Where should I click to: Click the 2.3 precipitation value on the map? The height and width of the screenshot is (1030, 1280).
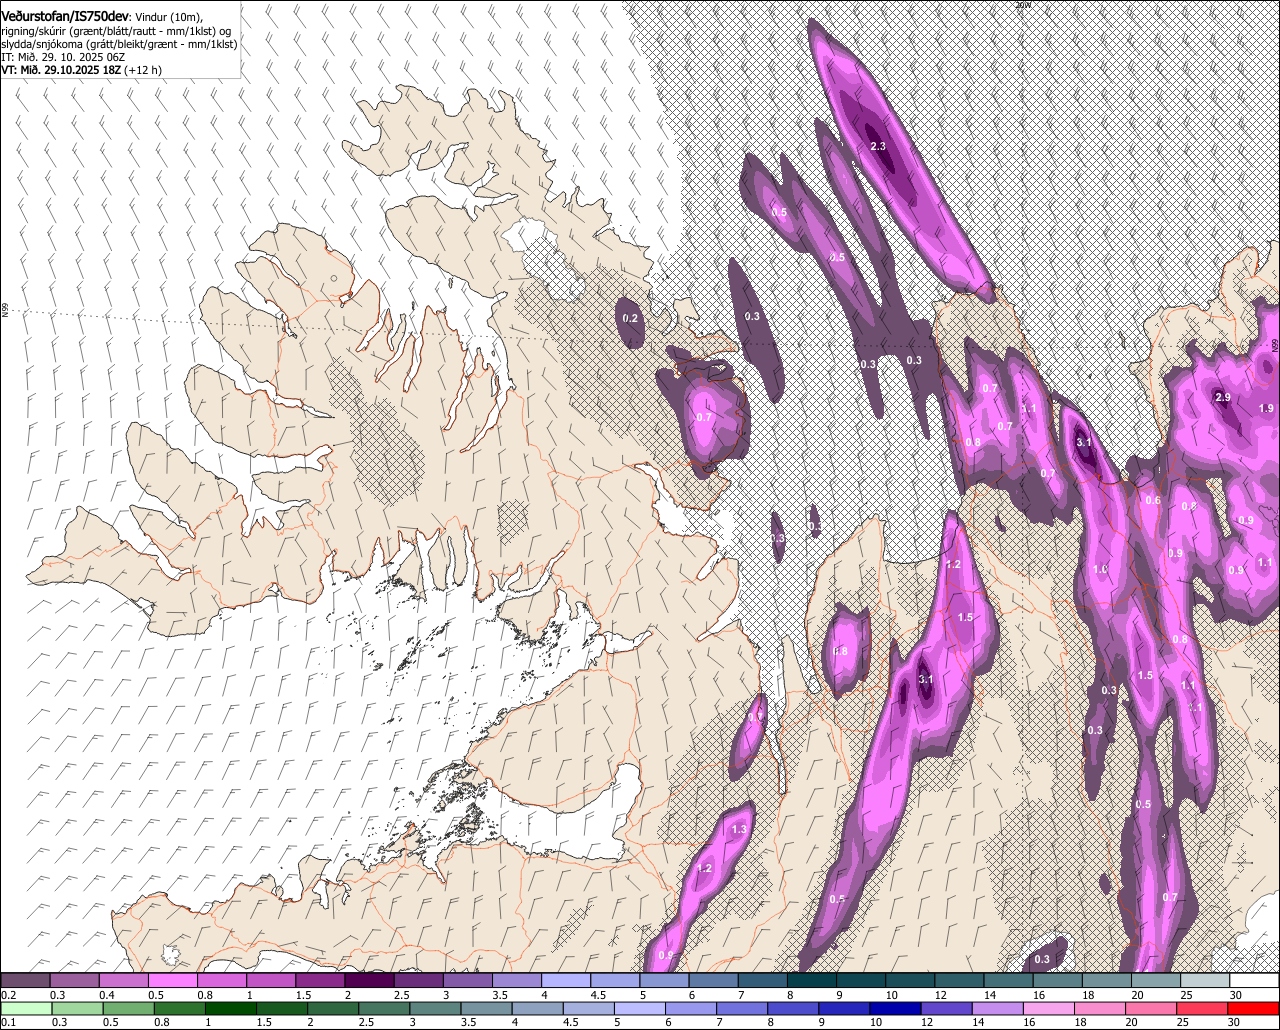879,147
